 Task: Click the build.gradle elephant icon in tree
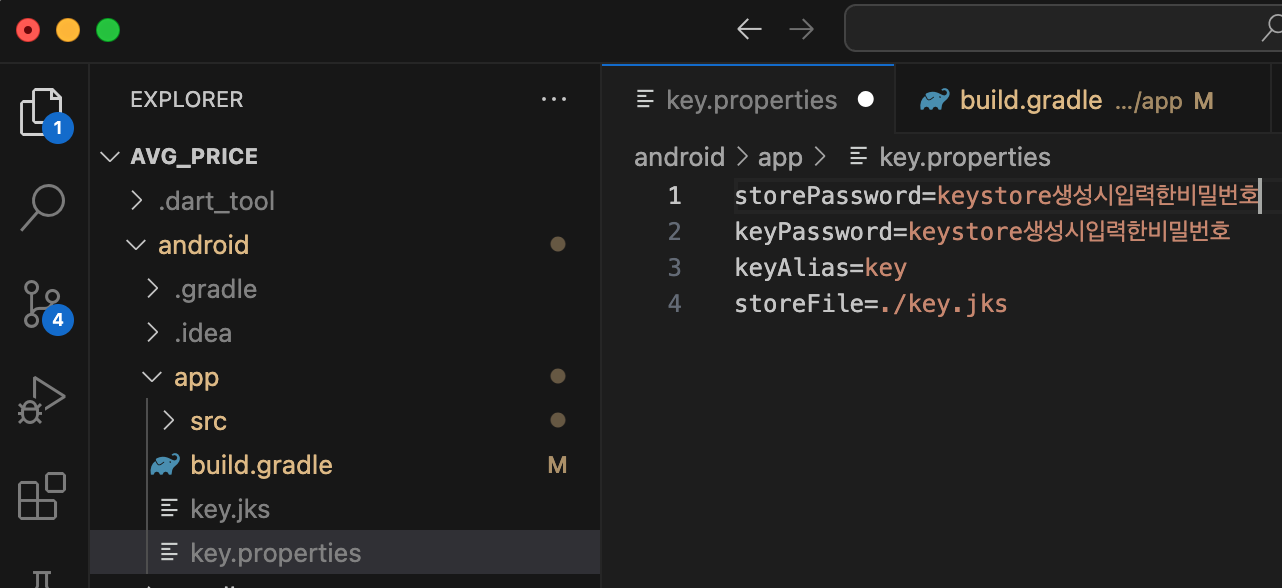coord(165,465)
